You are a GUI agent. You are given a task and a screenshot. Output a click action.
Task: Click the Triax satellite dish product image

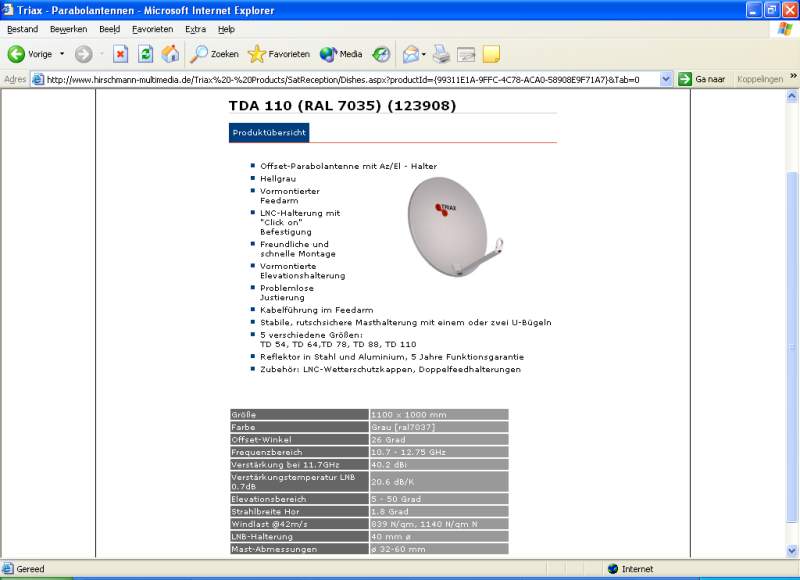(455, 227)
